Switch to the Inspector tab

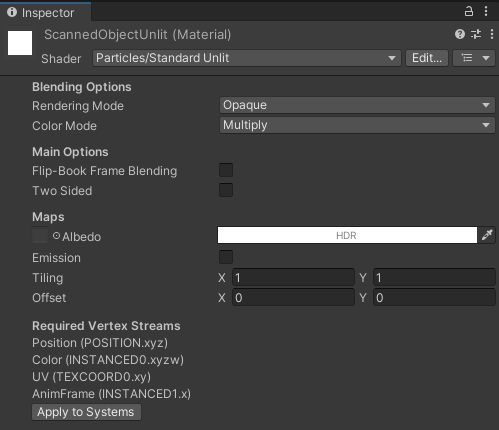click(x=45, y=12)
